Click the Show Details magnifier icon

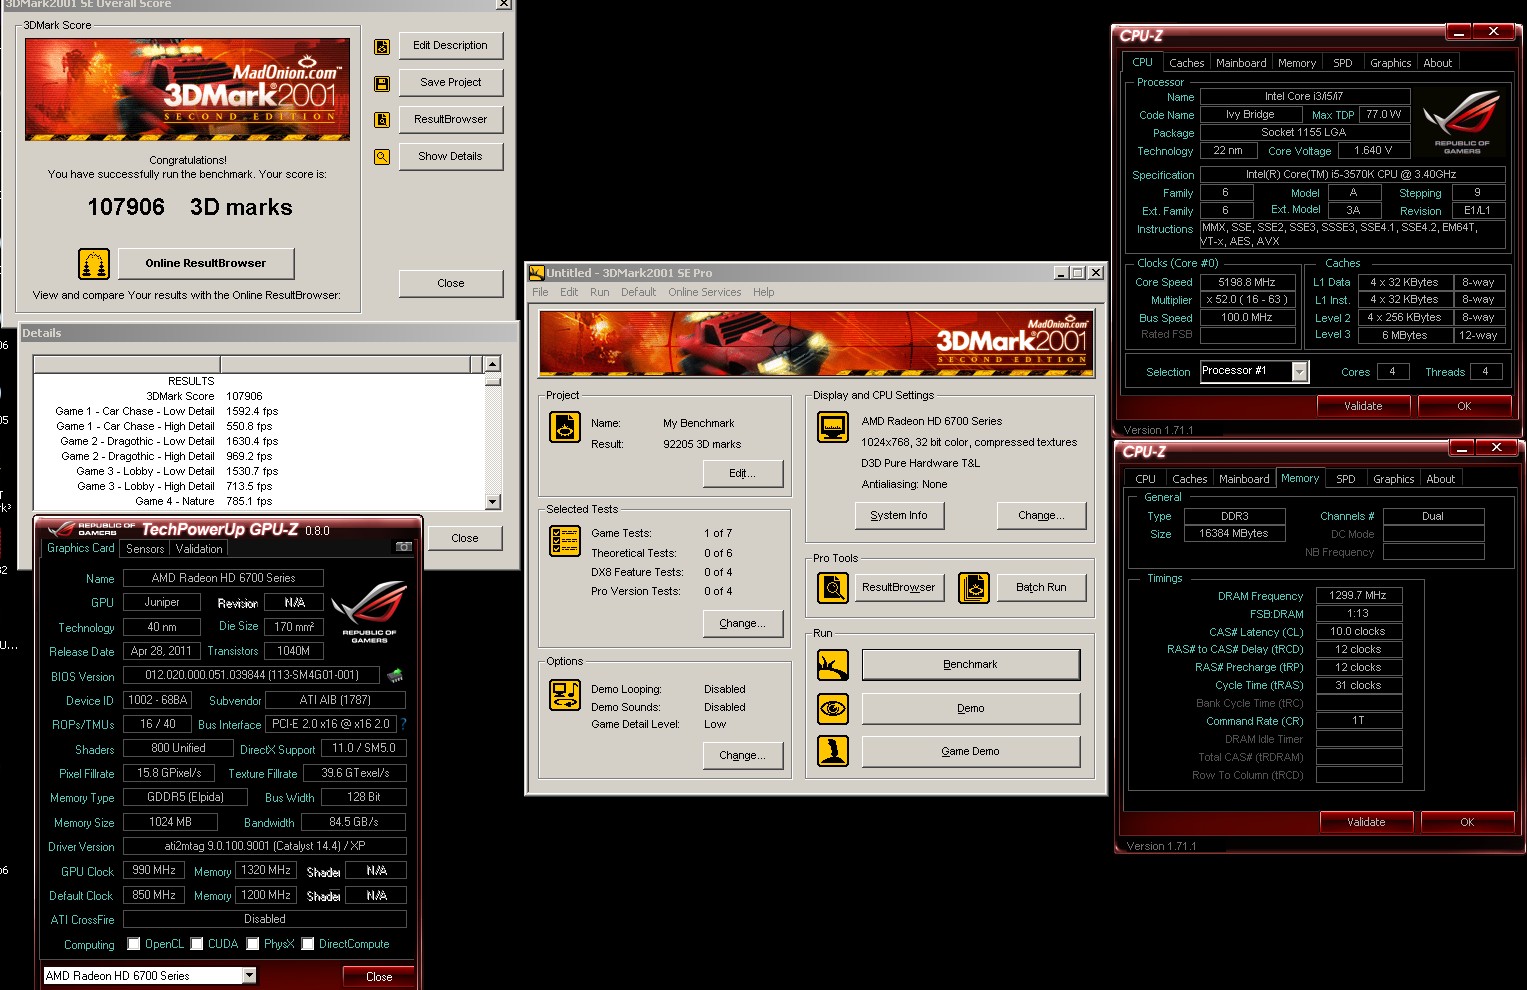pyautogui.click(x=382, y=157)
